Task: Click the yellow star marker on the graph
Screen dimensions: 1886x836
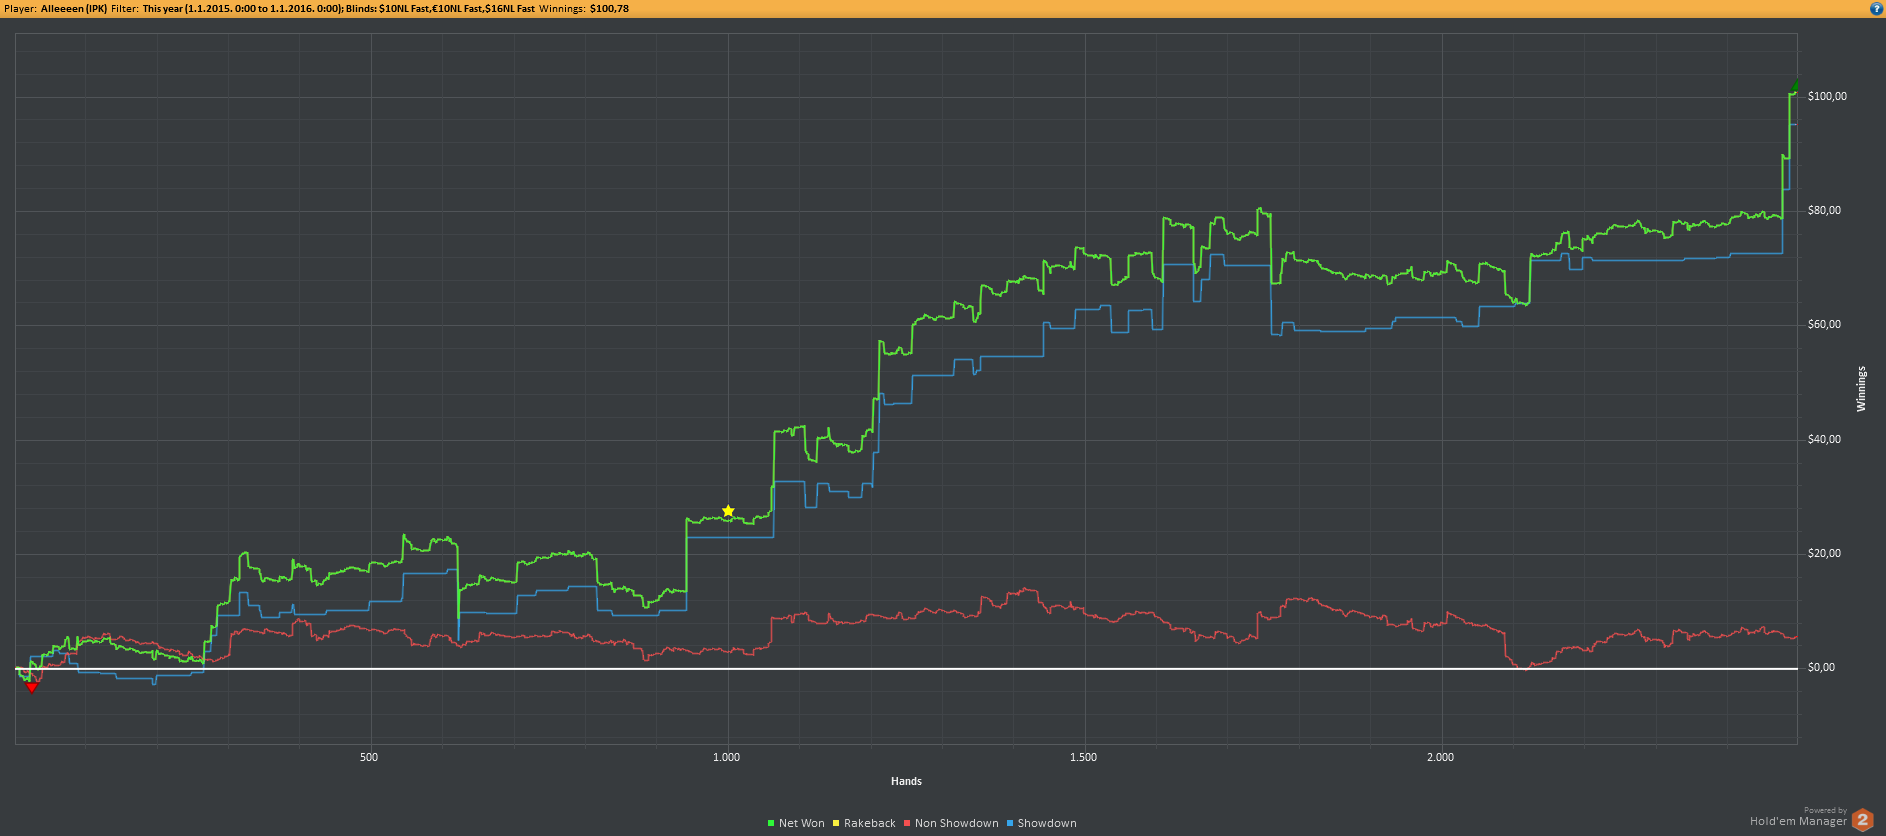Action: click(728, 511)
